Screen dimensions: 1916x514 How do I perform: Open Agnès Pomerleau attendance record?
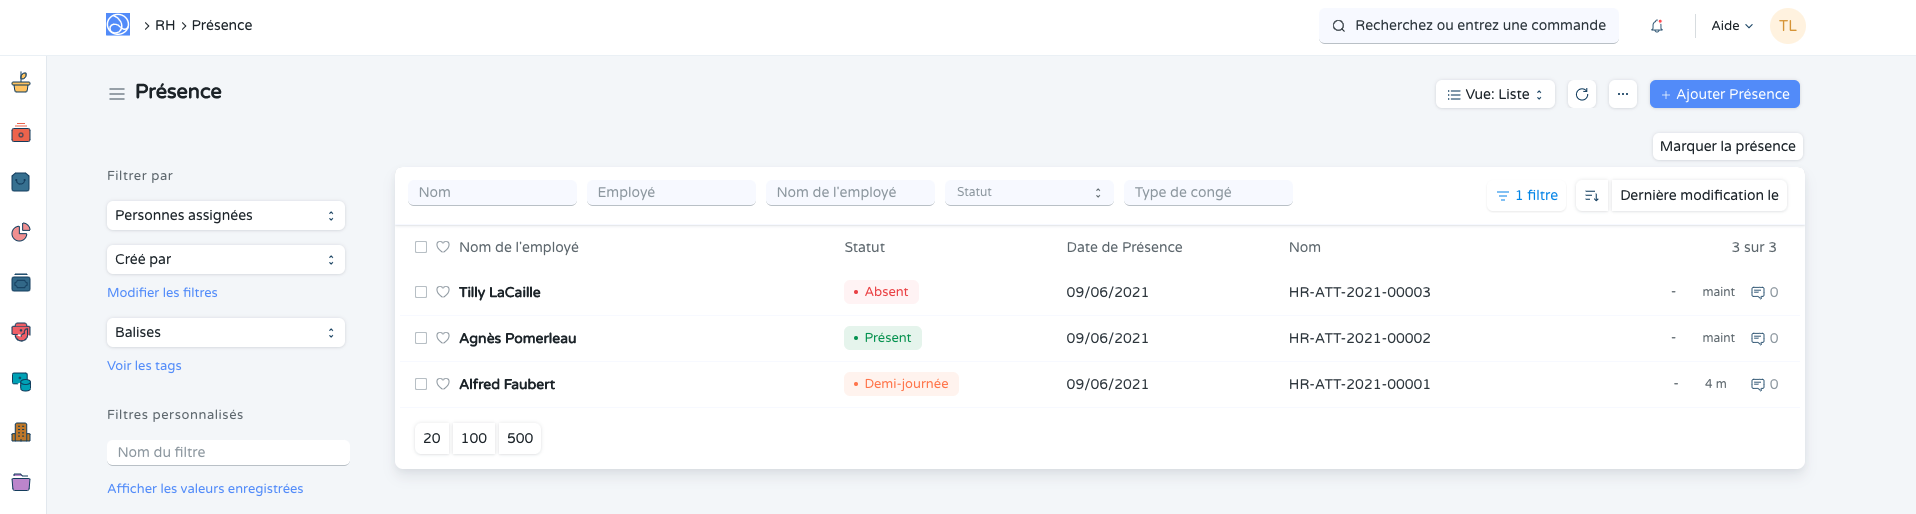(x=518, y=338)
